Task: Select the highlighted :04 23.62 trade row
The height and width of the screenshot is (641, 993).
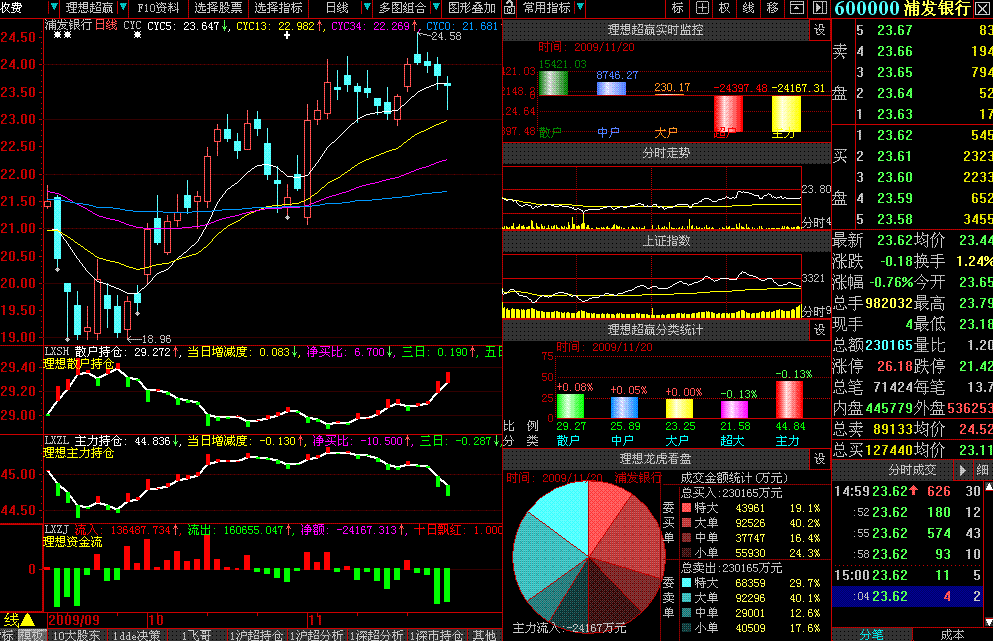Action: click(x=907, y=596)
